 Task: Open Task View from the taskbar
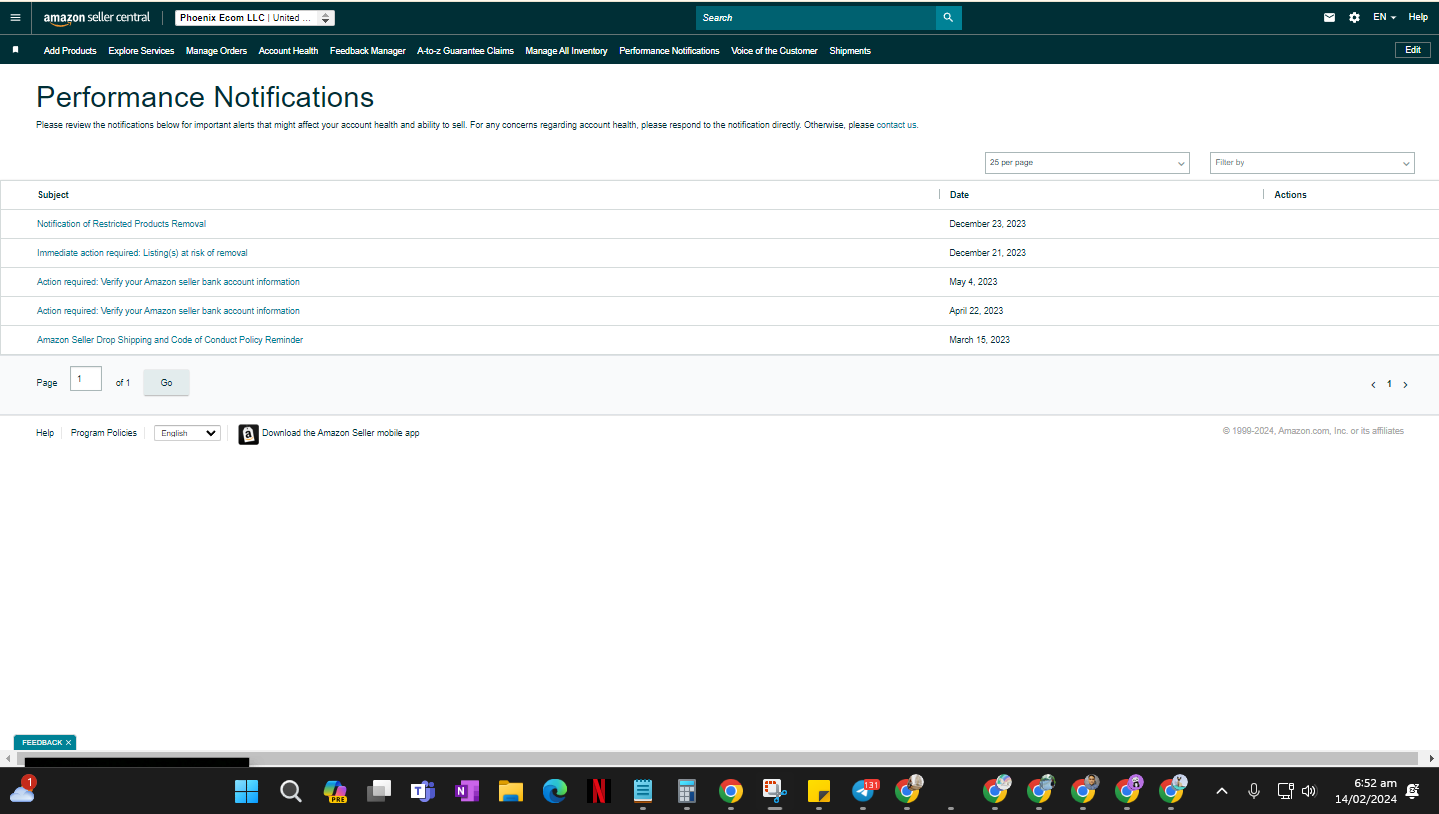click(x=379, y=791)
